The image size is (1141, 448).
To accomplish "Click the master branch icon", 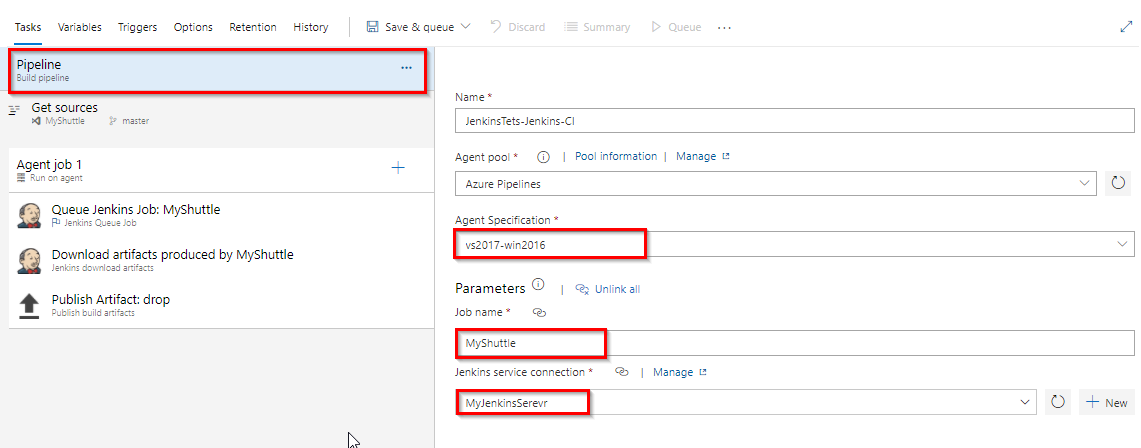I will point(112,121).
